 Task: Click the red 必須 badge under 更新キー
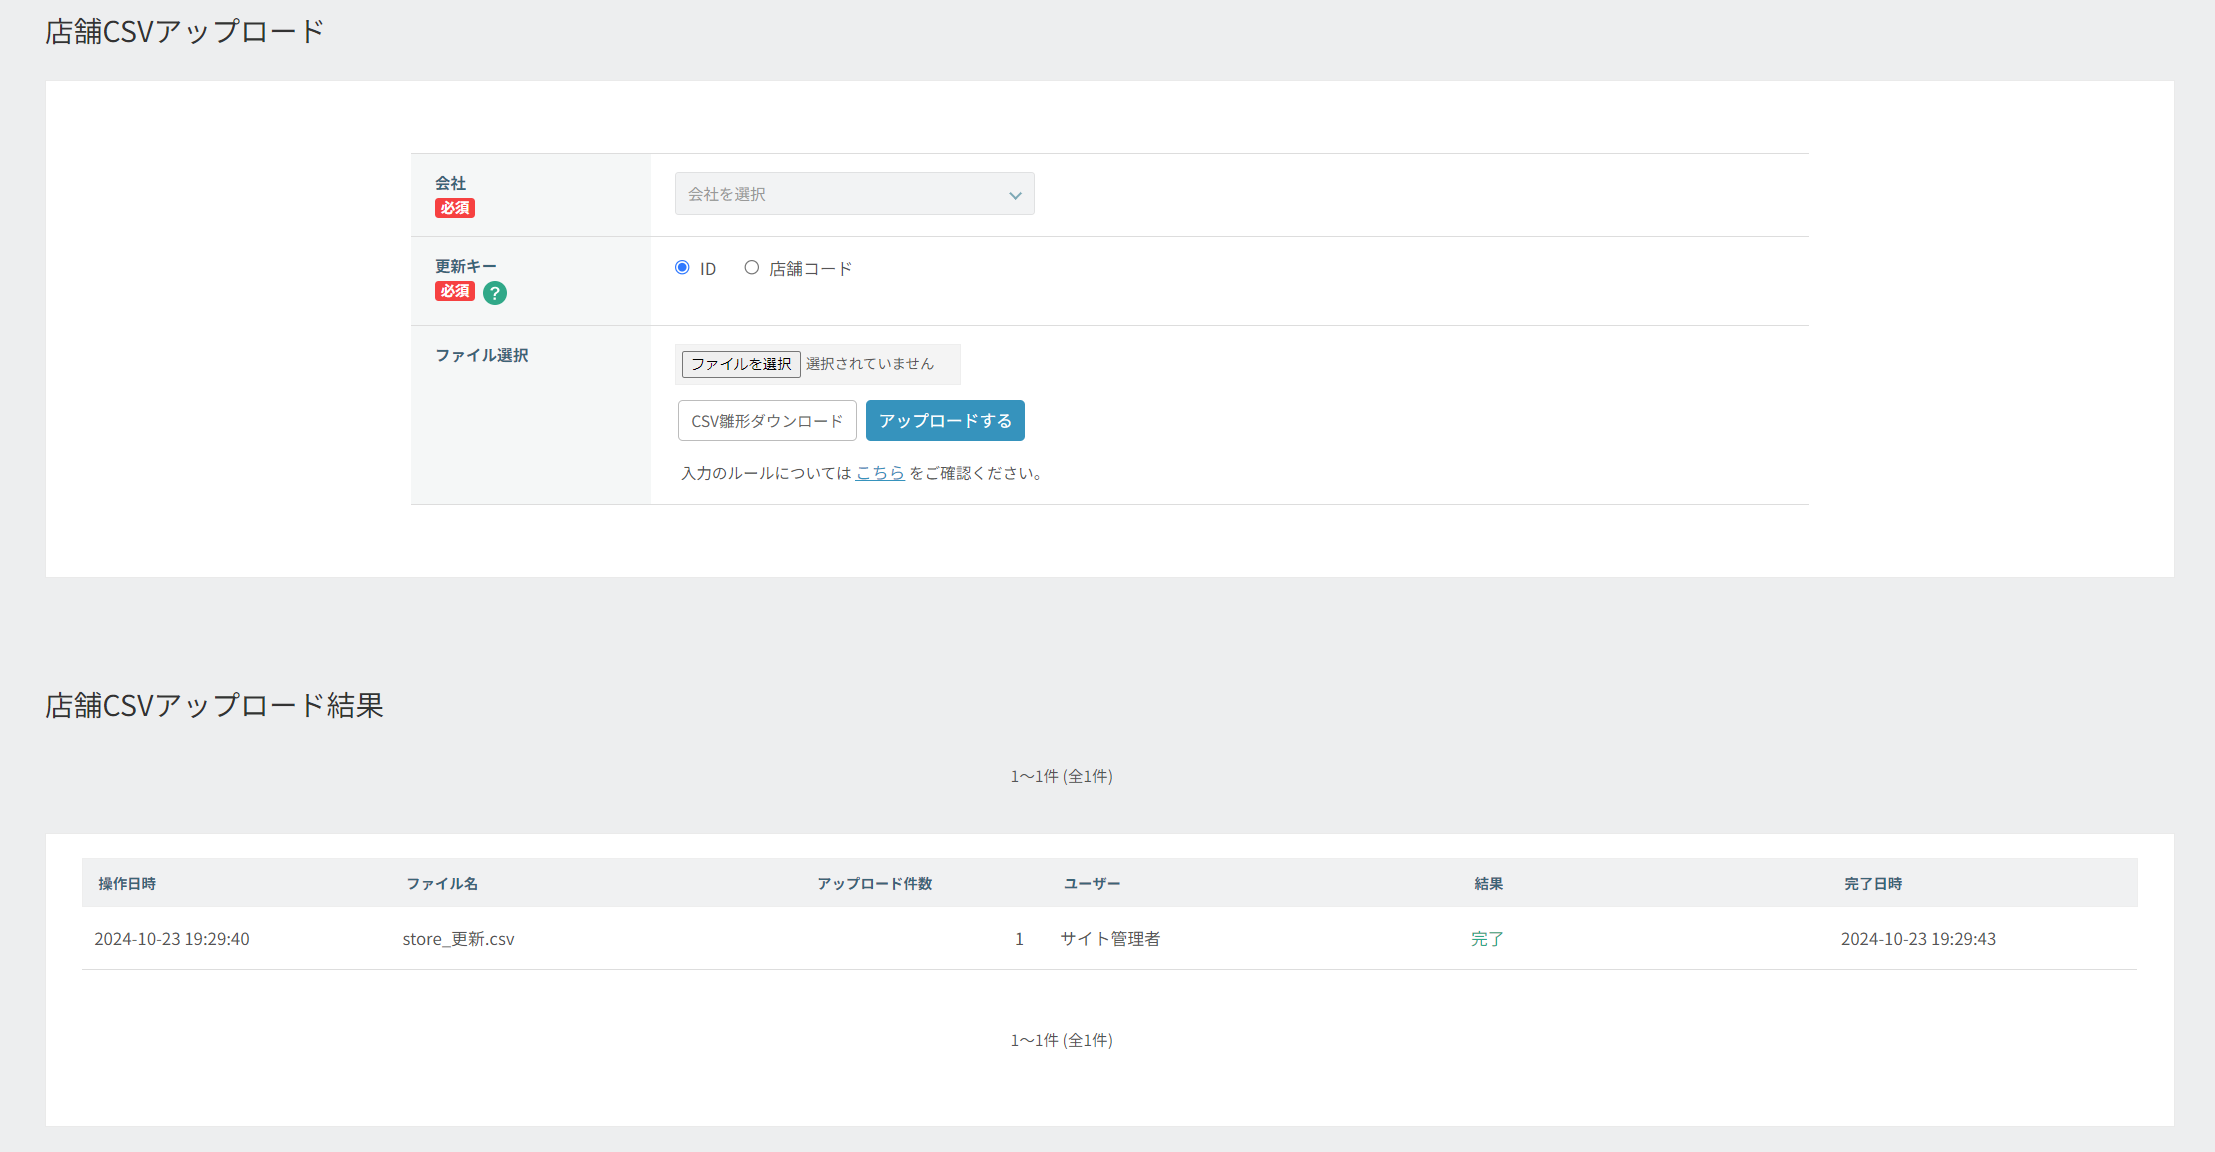(454, 291)
